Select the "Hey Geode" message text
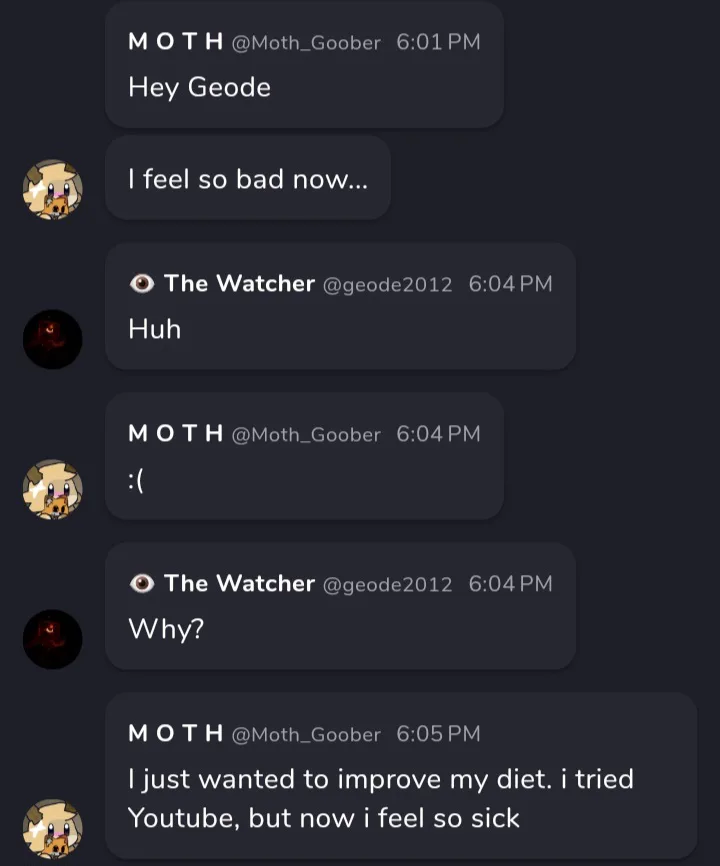 pos(199,88)
